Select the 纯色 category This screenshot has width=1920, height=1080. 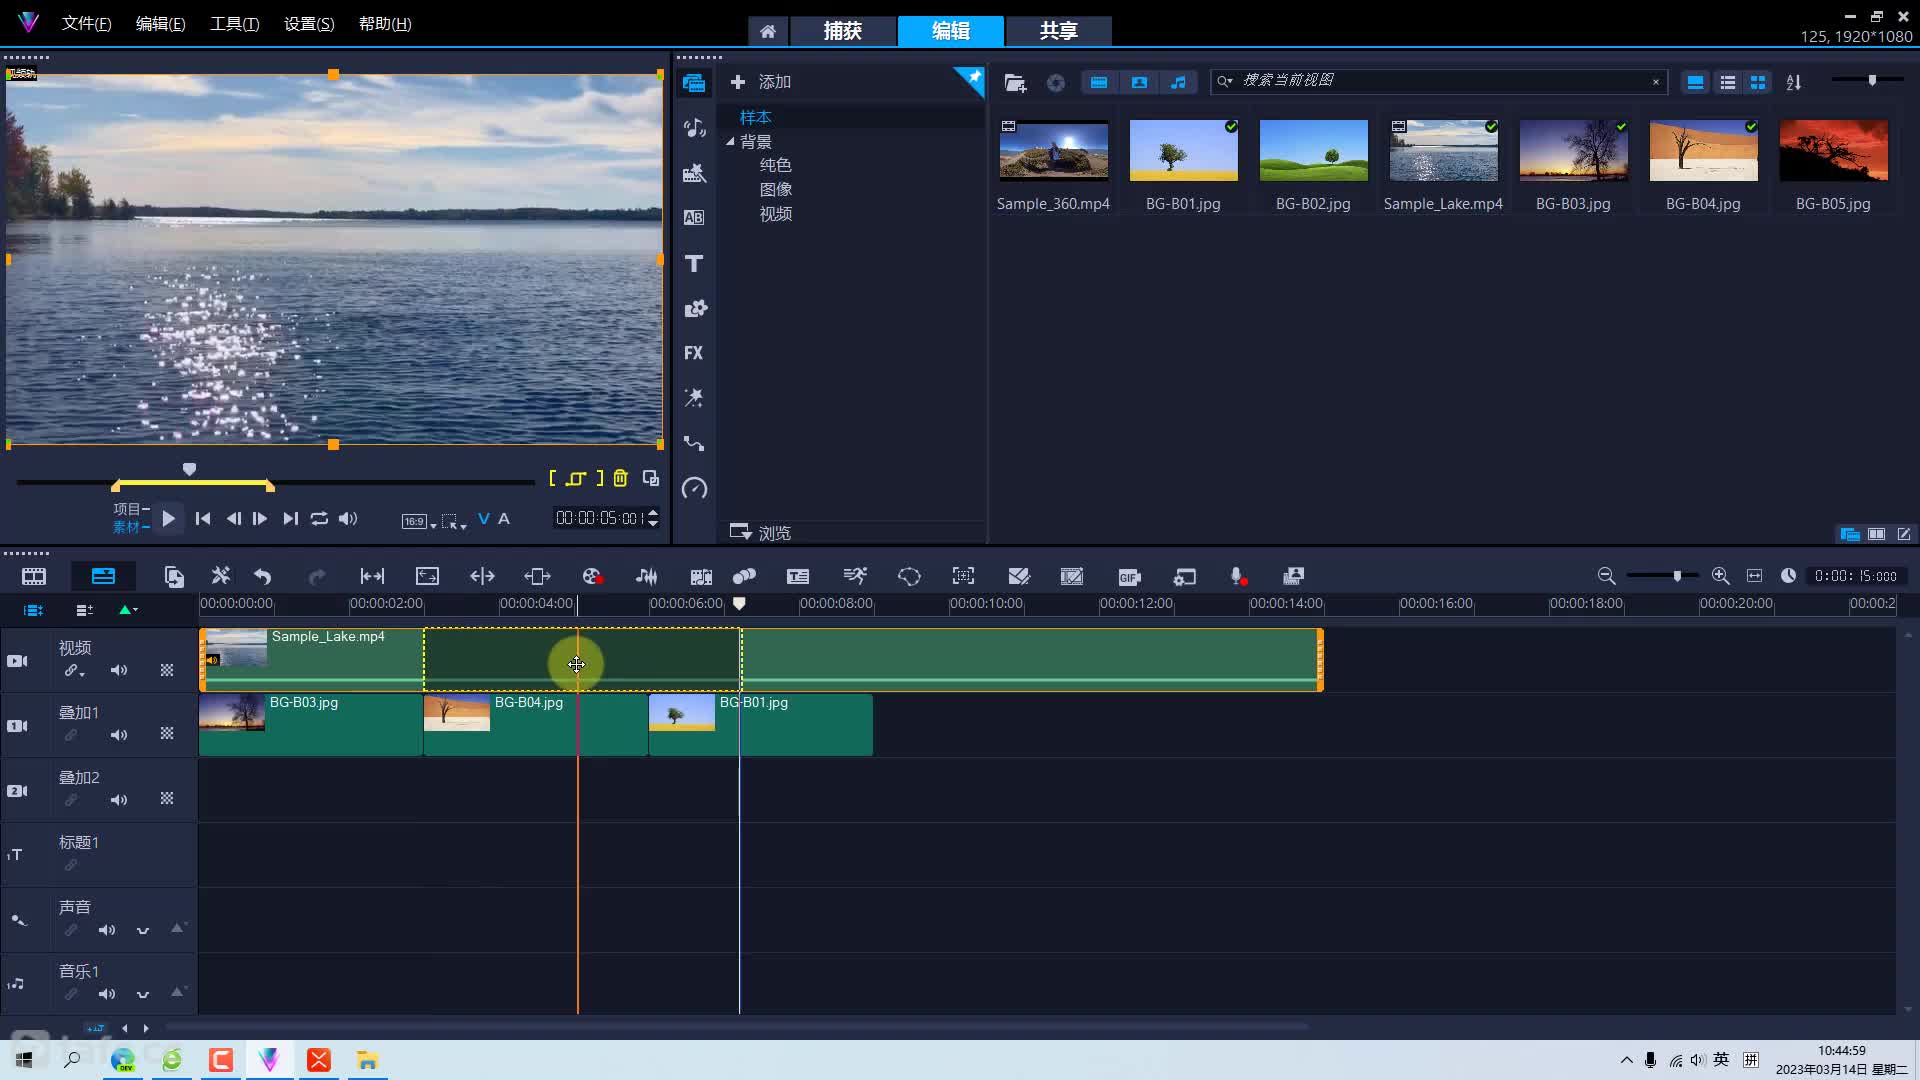(x=776, y=165)
